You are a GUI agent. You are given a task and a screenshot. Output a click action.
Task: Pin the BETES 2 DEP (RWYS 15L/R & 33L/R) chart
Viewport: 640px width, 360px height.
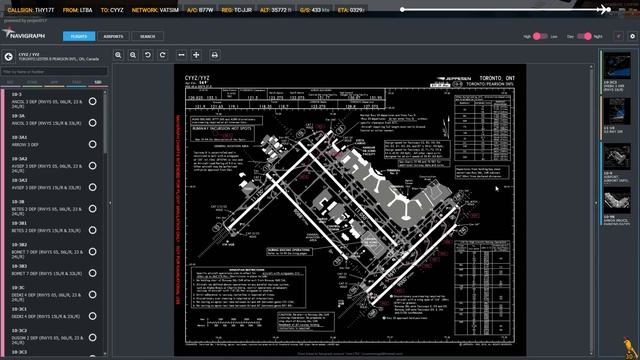click(93, 230)
